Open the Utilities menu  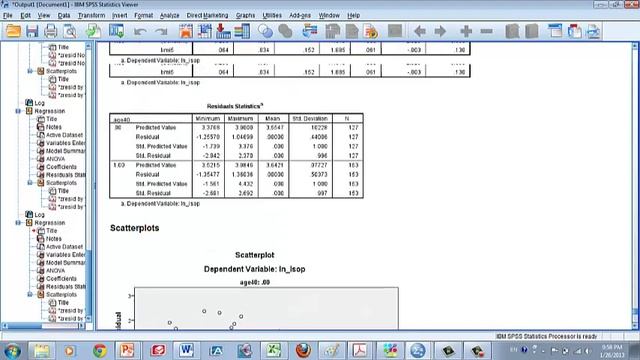click(272, 16)
